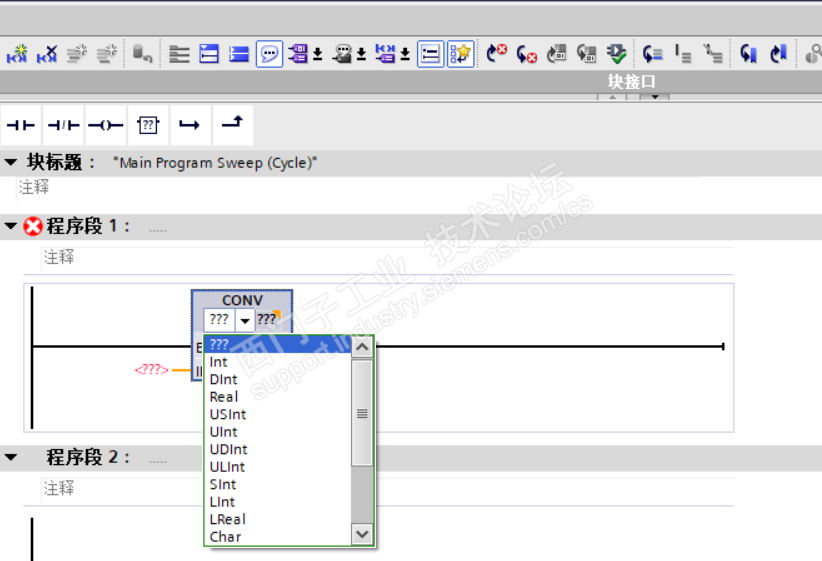The image size is (822, 561).
Task: Click second gray block-call update icon
Action: (587, 53)
